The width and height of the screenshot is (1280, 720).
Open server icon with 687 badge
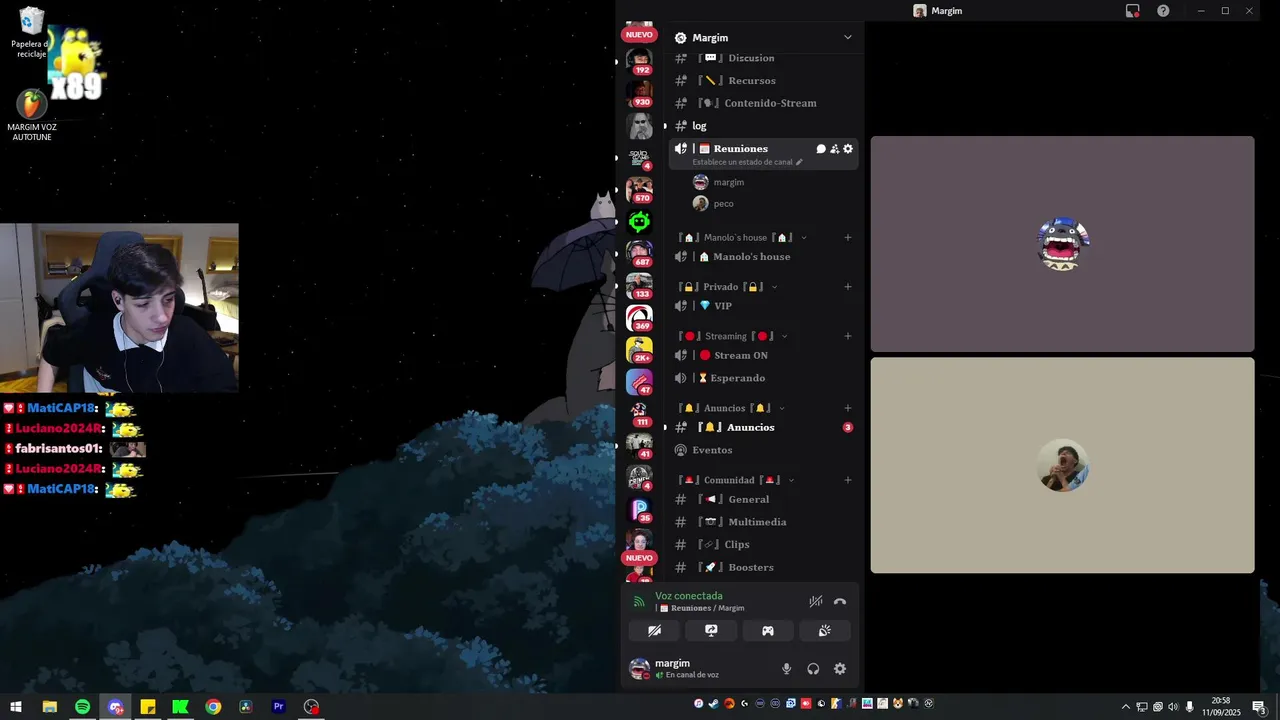(639, 253)
